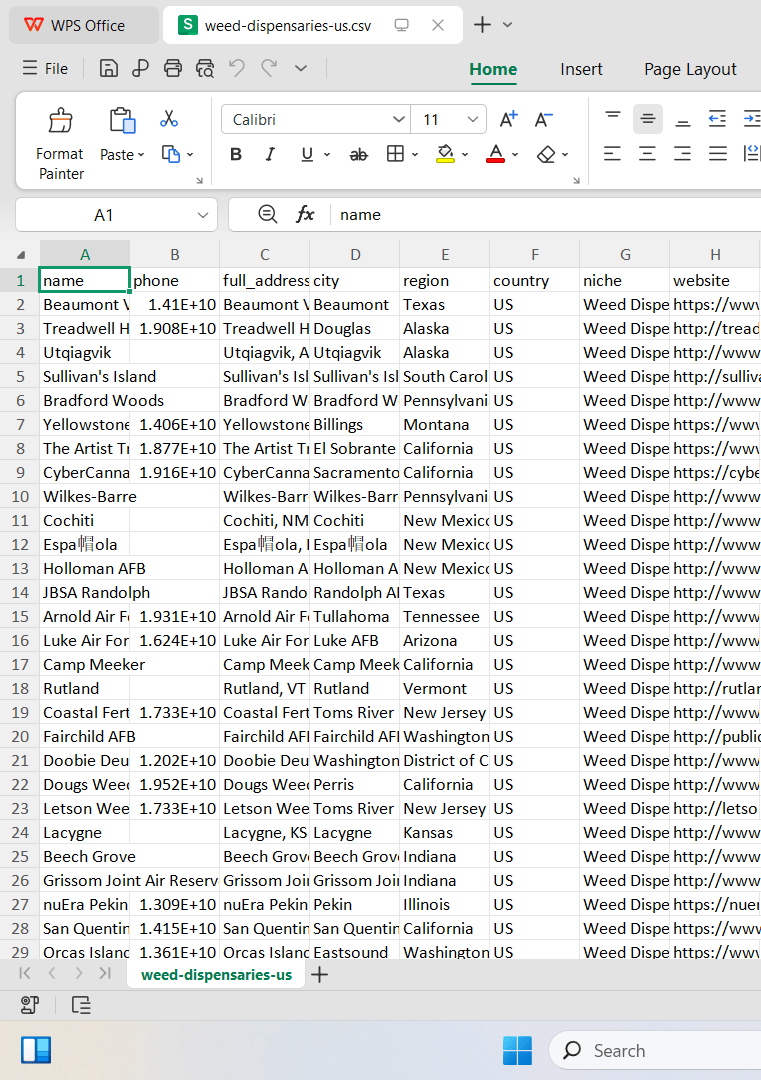
Task: Open the Page Layout tab
Action: coord(690,70)
